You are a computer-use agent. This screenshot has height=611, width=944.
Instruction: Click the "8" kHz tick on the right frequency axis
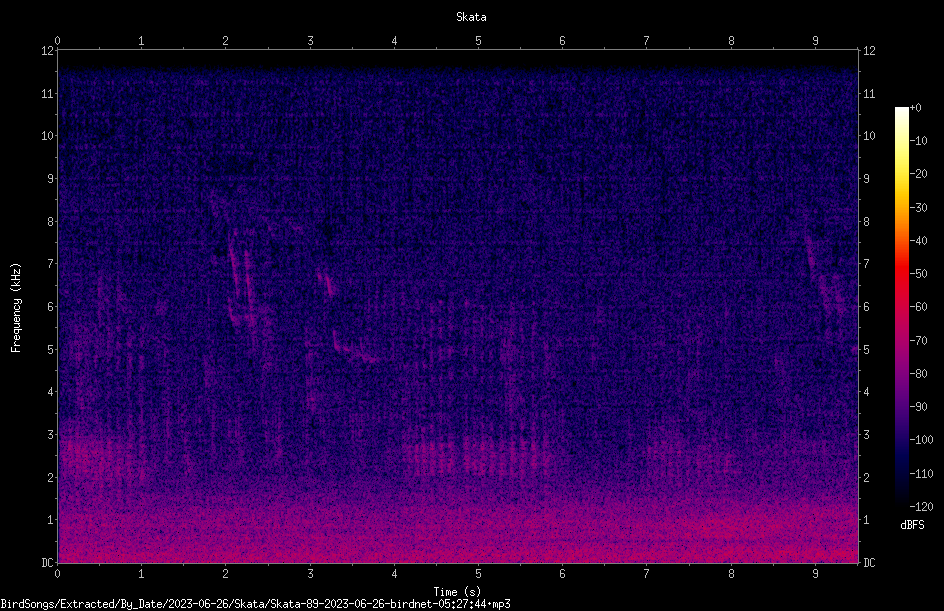(867, 222)
